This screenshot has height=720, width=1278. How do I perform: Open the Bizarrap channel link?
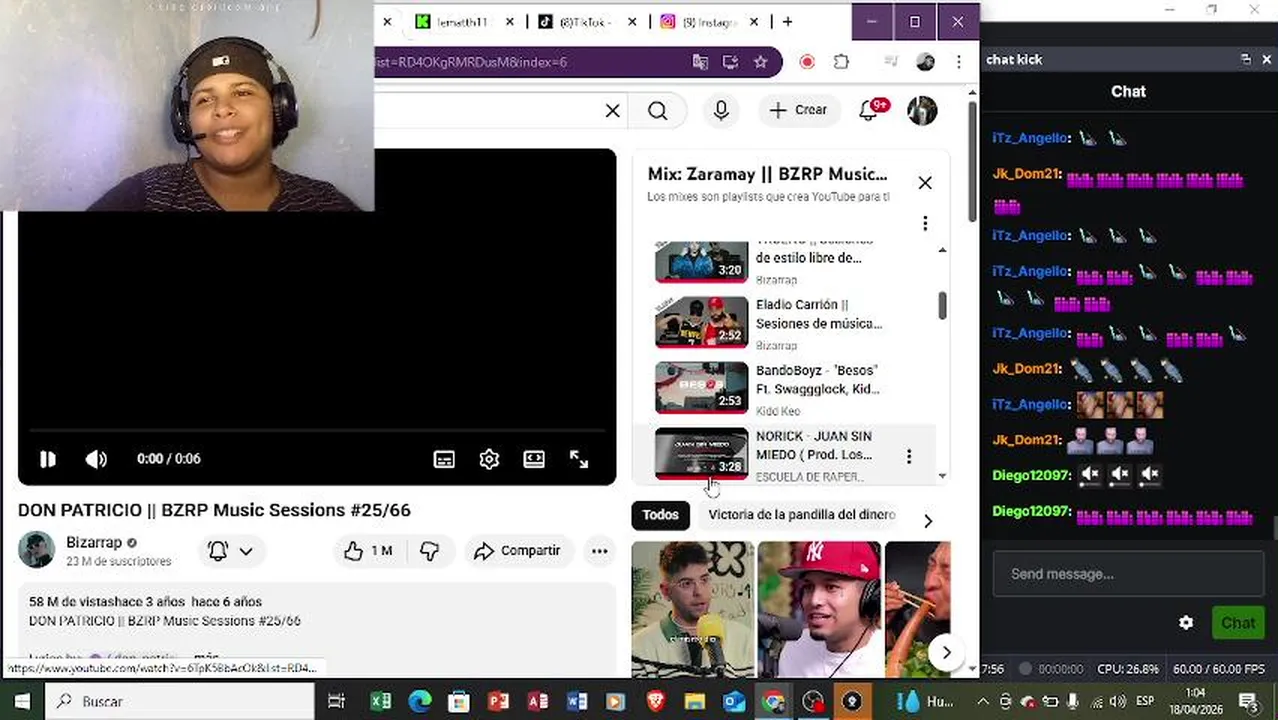click(x=94, y=542)
